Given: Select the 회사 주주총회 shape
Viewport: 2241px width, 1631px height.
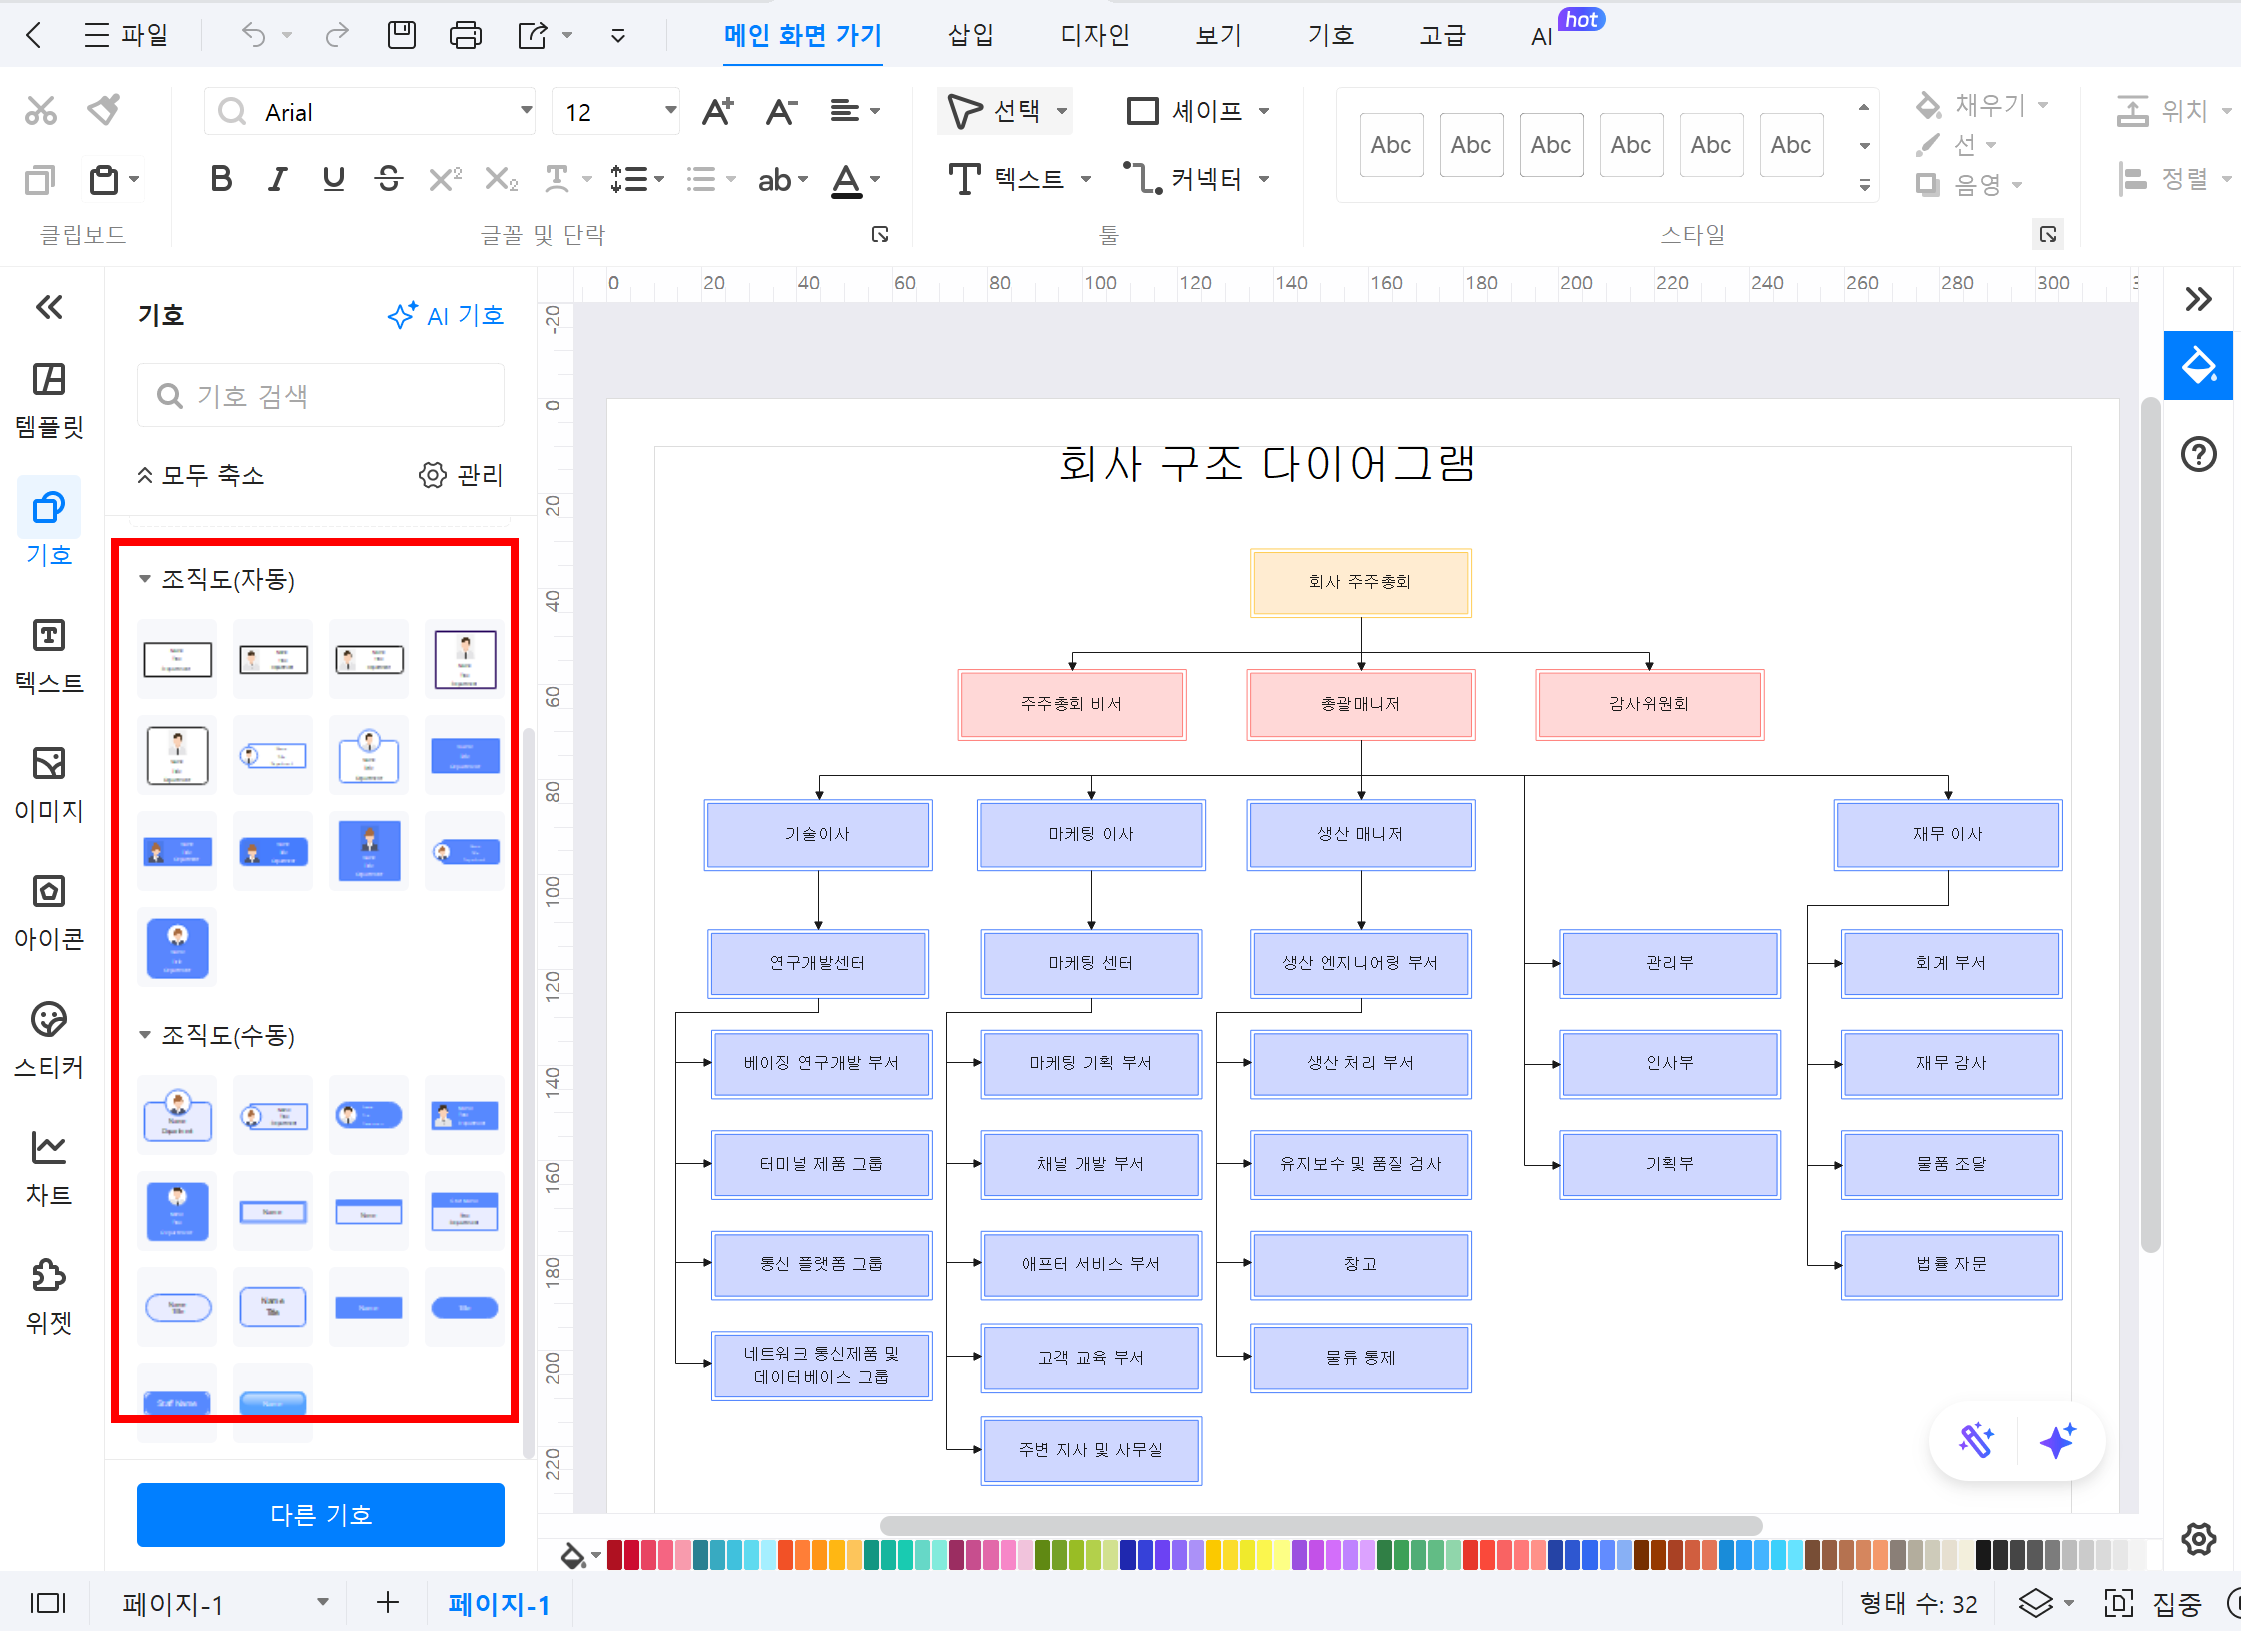Looking at the screenshot, I should [1360, 582].
